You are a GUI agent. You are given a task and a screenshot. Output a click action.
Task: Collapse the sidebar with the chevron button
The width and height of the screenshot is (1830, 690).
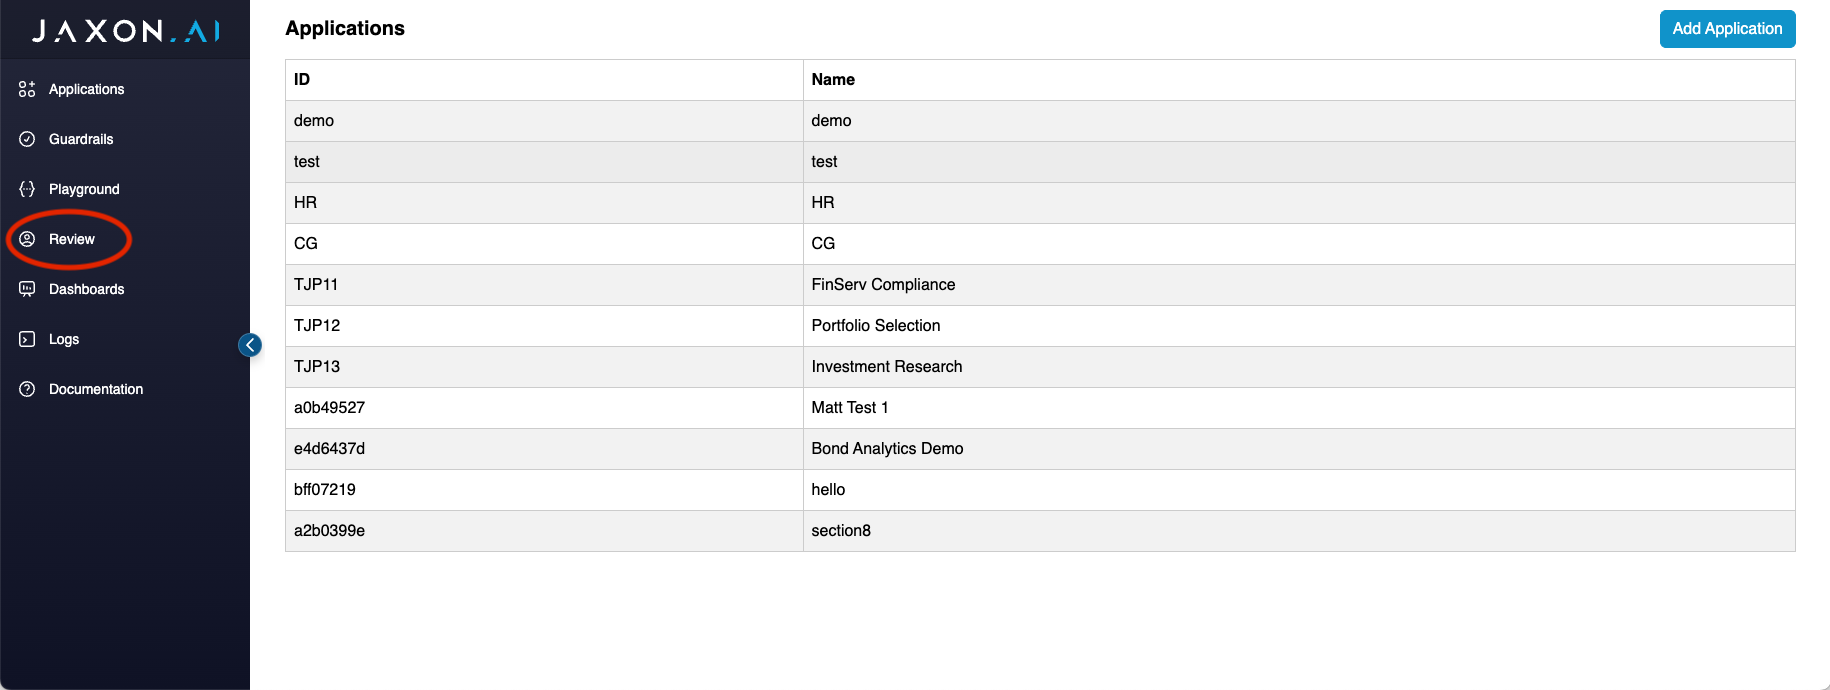point(250,345)
